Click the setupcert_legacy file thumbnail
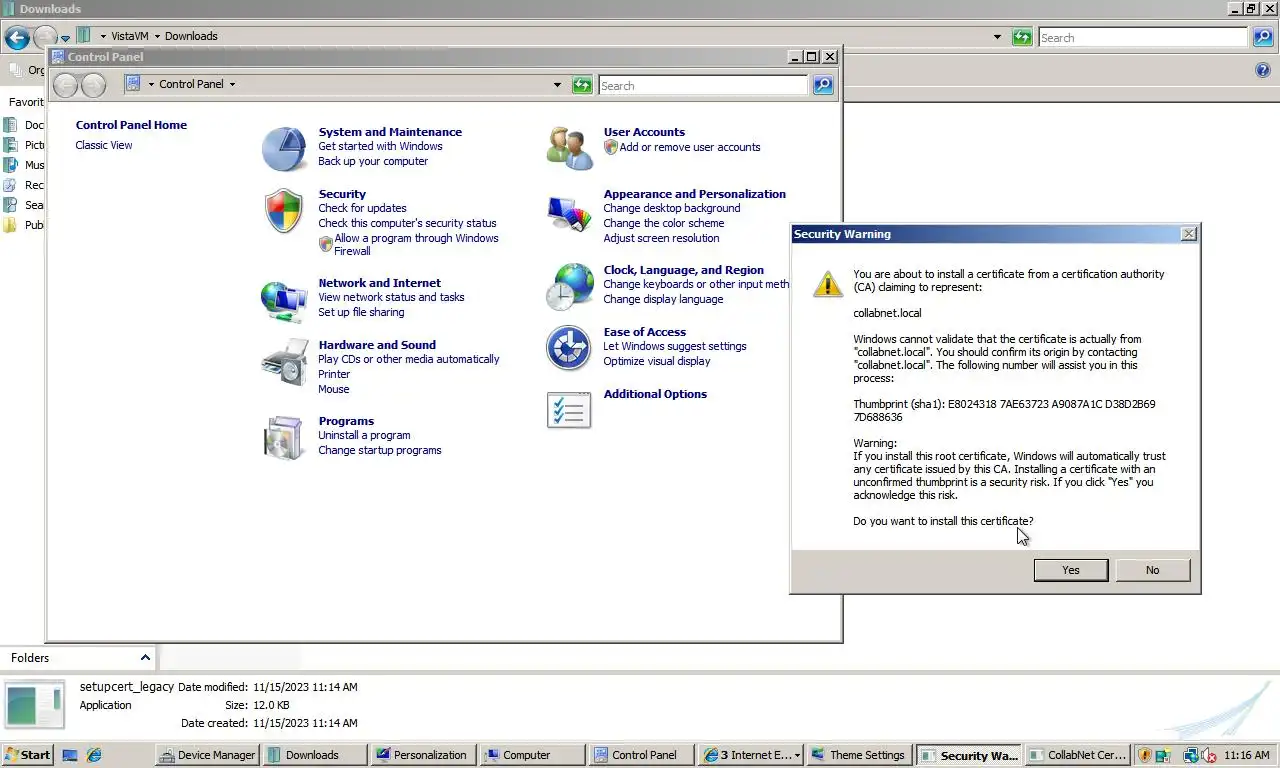Image resolution: width=1280 pixels, height=768 pixels. 35,706
